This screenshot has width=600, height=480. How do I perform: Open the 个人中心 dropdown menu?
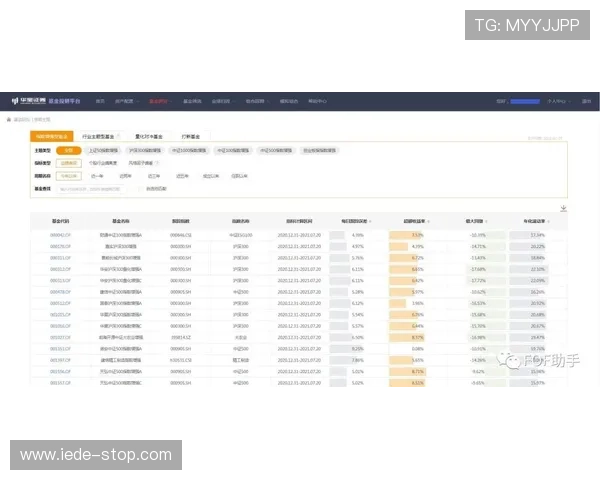tap(559, 101)
